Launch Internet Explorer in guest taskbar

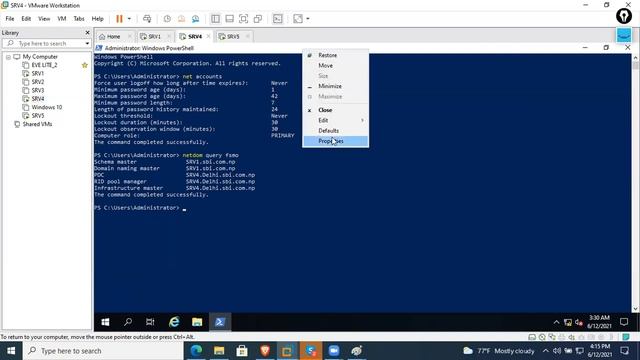click(174, 322)
